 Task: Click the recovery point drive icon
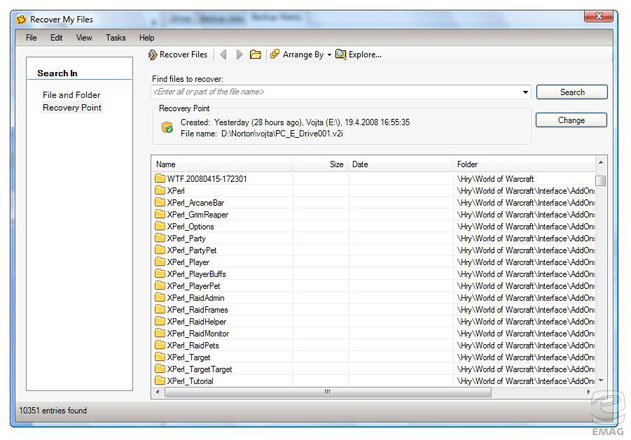point(167,127)
